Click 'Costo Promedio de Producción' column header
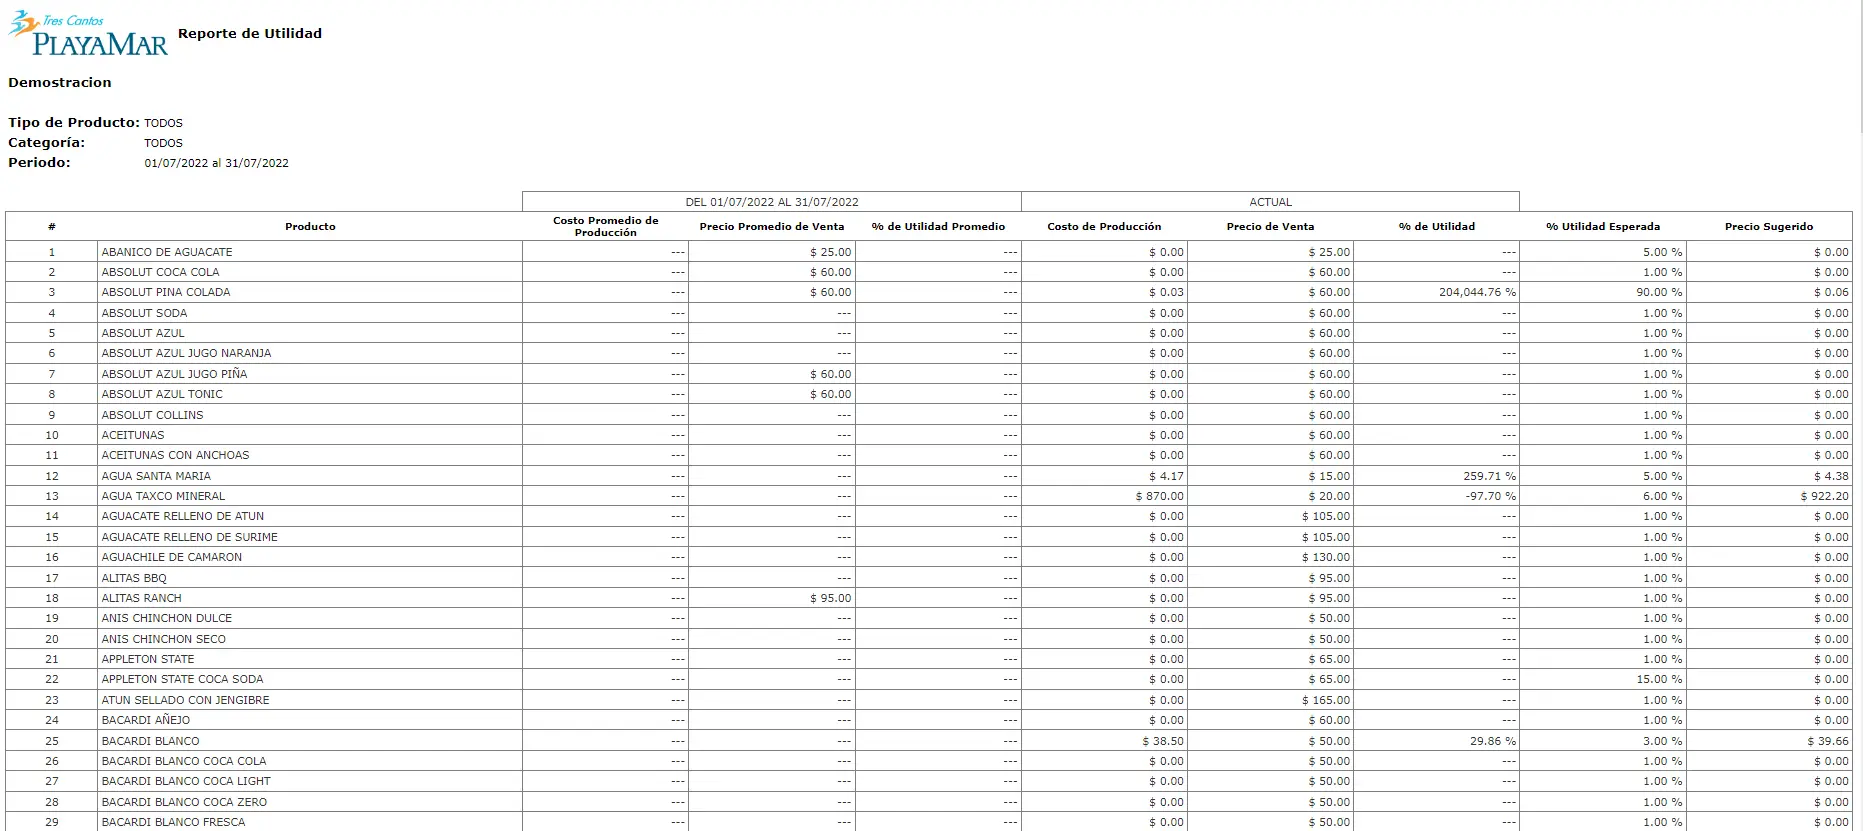This screenshot has width=1863, height=831. coord(606,226)
